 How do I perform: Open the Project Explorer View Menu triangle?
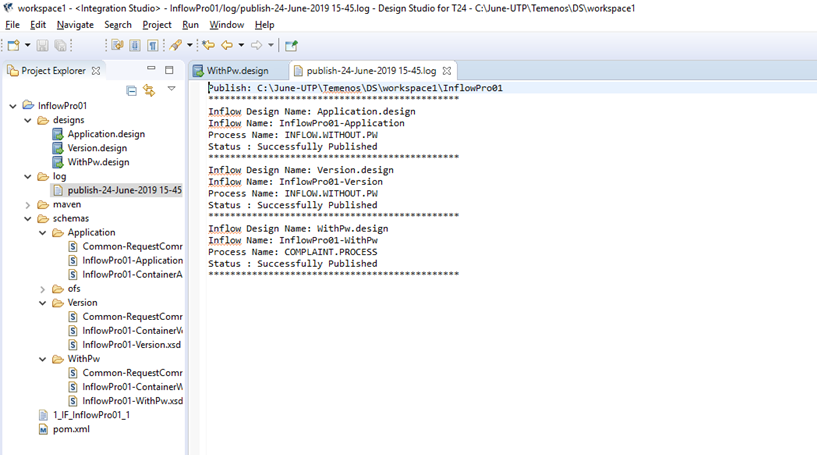pos(171,89)
